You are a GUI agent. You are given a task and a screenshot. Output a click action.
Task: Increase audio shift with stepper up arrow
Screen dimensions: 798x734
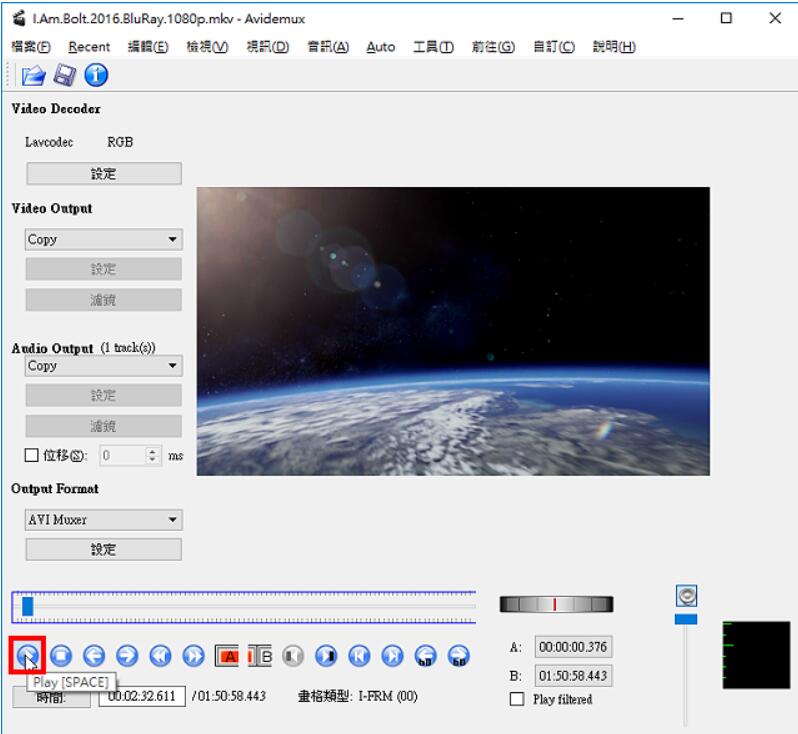(152, 450)
